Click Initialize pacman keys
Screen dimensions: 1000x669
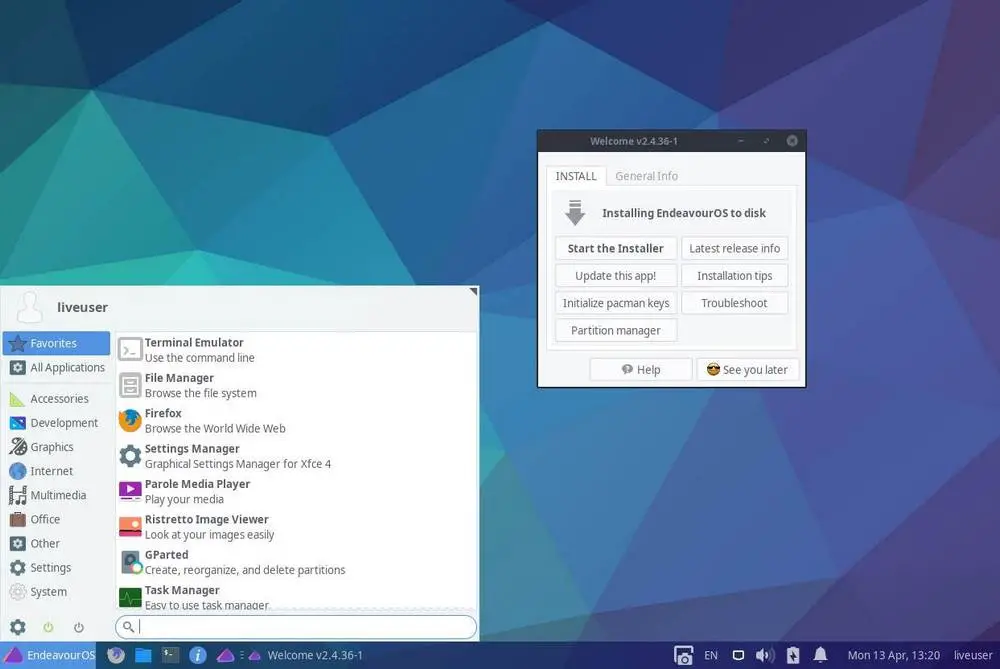[x=615, y=303]
